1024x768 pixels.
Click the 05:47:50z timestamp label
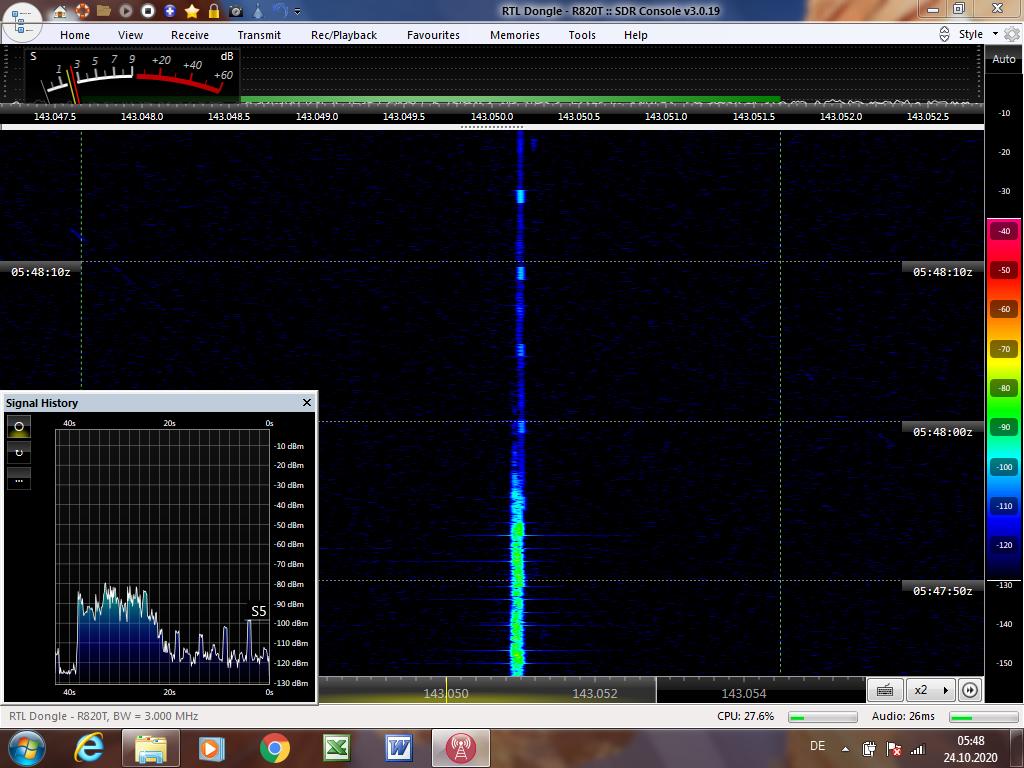942,591
